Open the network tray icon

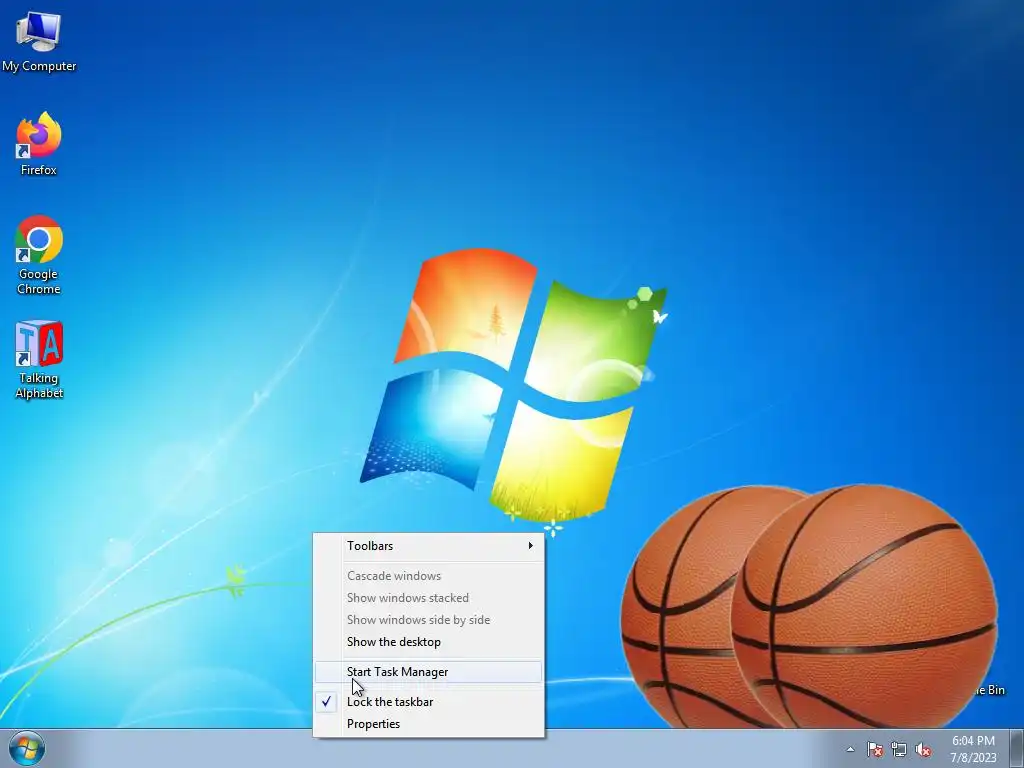[899, 750]
